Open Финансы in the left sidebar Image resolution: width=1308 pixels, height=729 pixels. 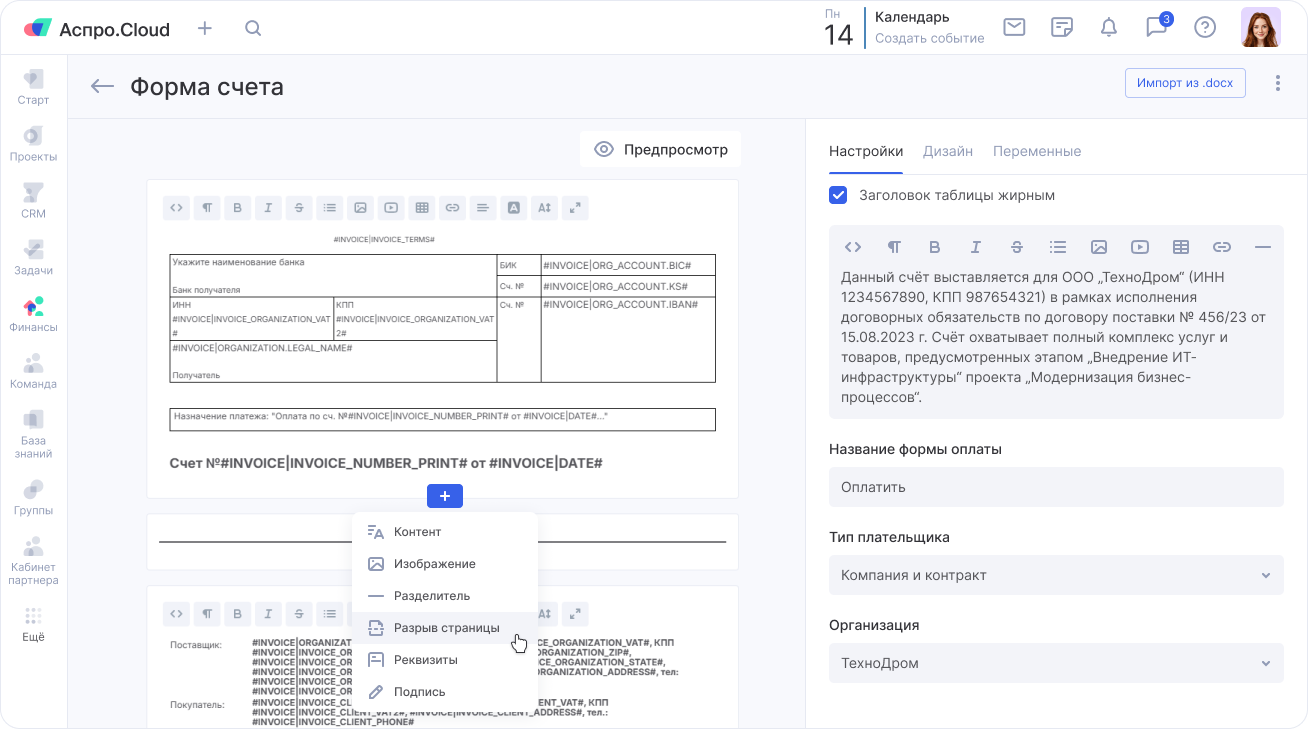(33, 313)
